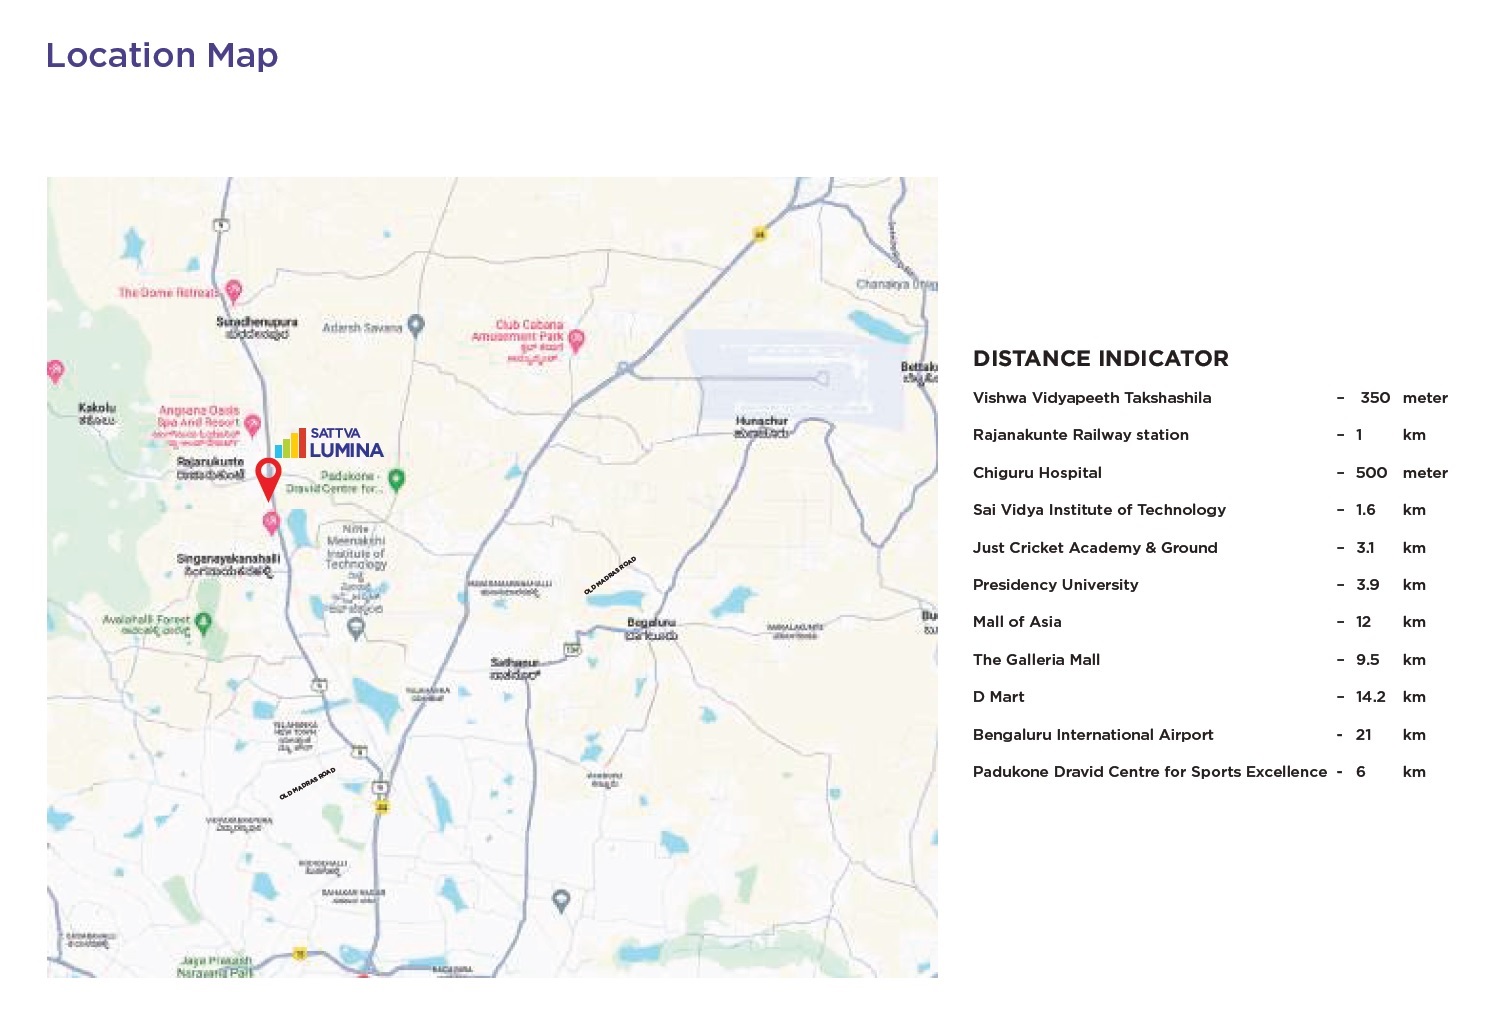The image size is (1485, 1033).
Task: Select the Chiguru Hospital list entry
Action: (x=1037, y=473)
